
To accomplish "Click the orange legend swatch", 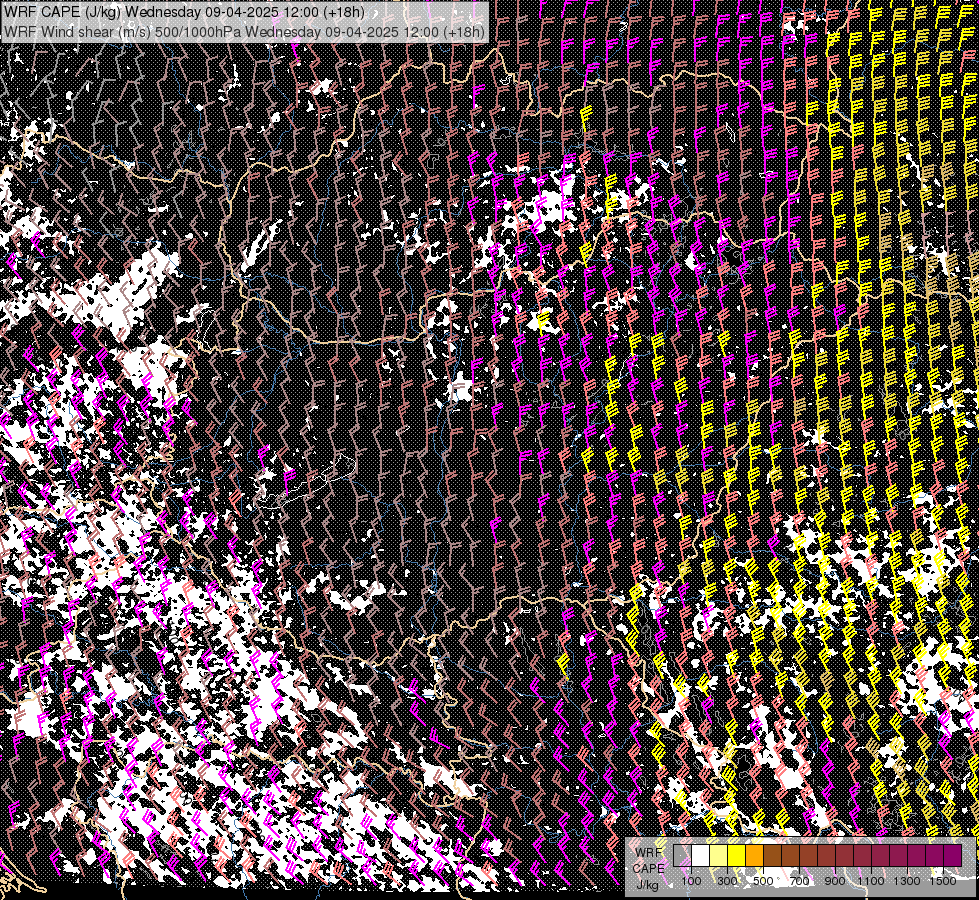I will click(x=754, y=855).
